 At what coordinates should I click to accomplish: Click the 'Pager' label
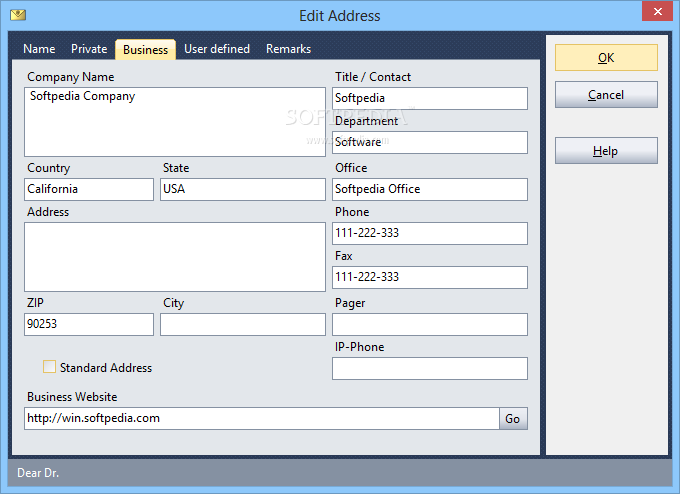click(x=350, y=303)
